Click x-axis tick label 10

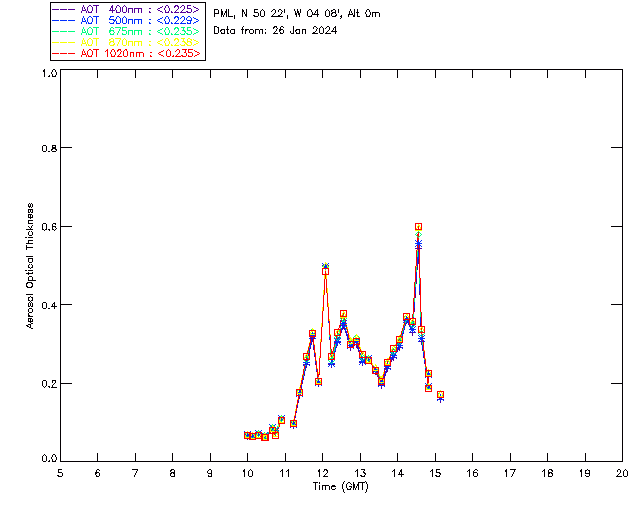[247, 473]
